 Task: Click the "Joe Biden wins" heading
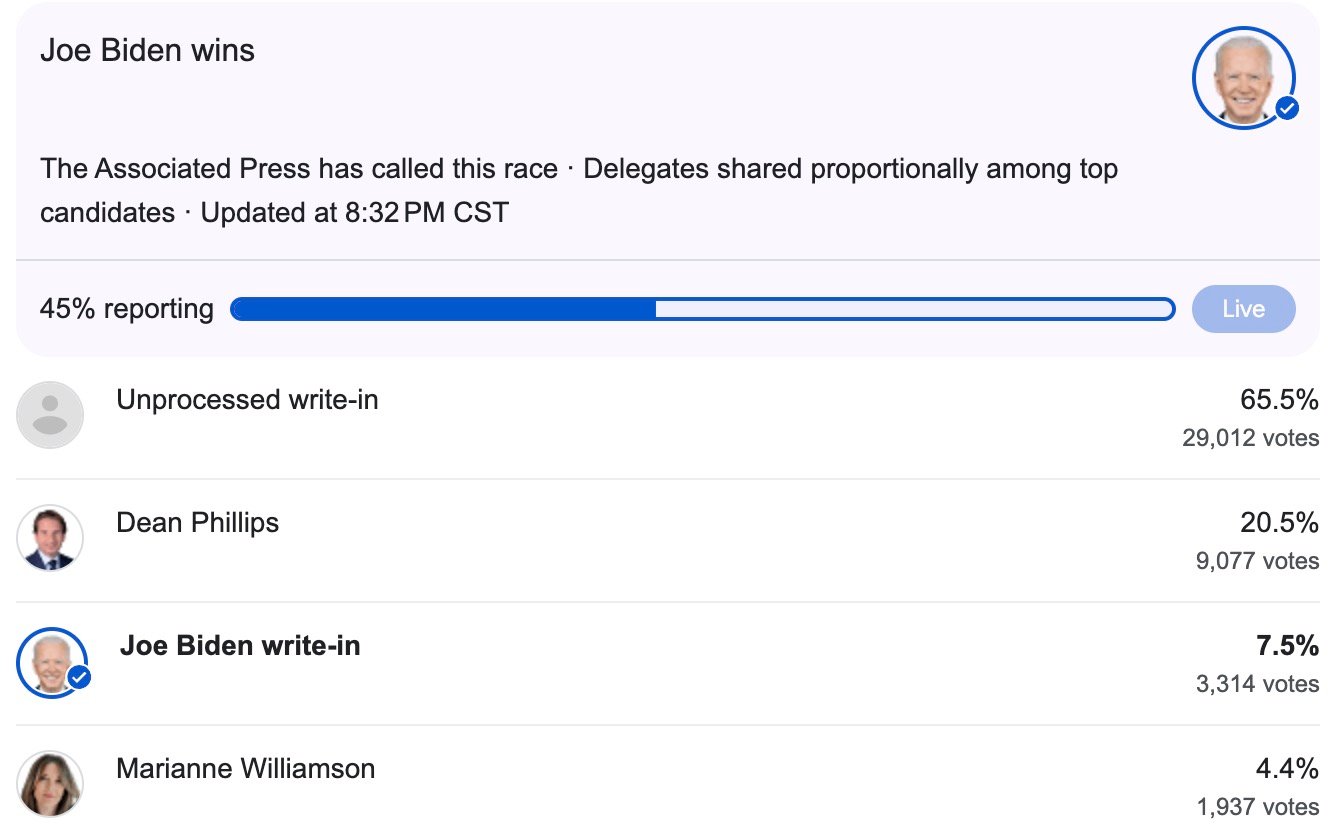147,50
